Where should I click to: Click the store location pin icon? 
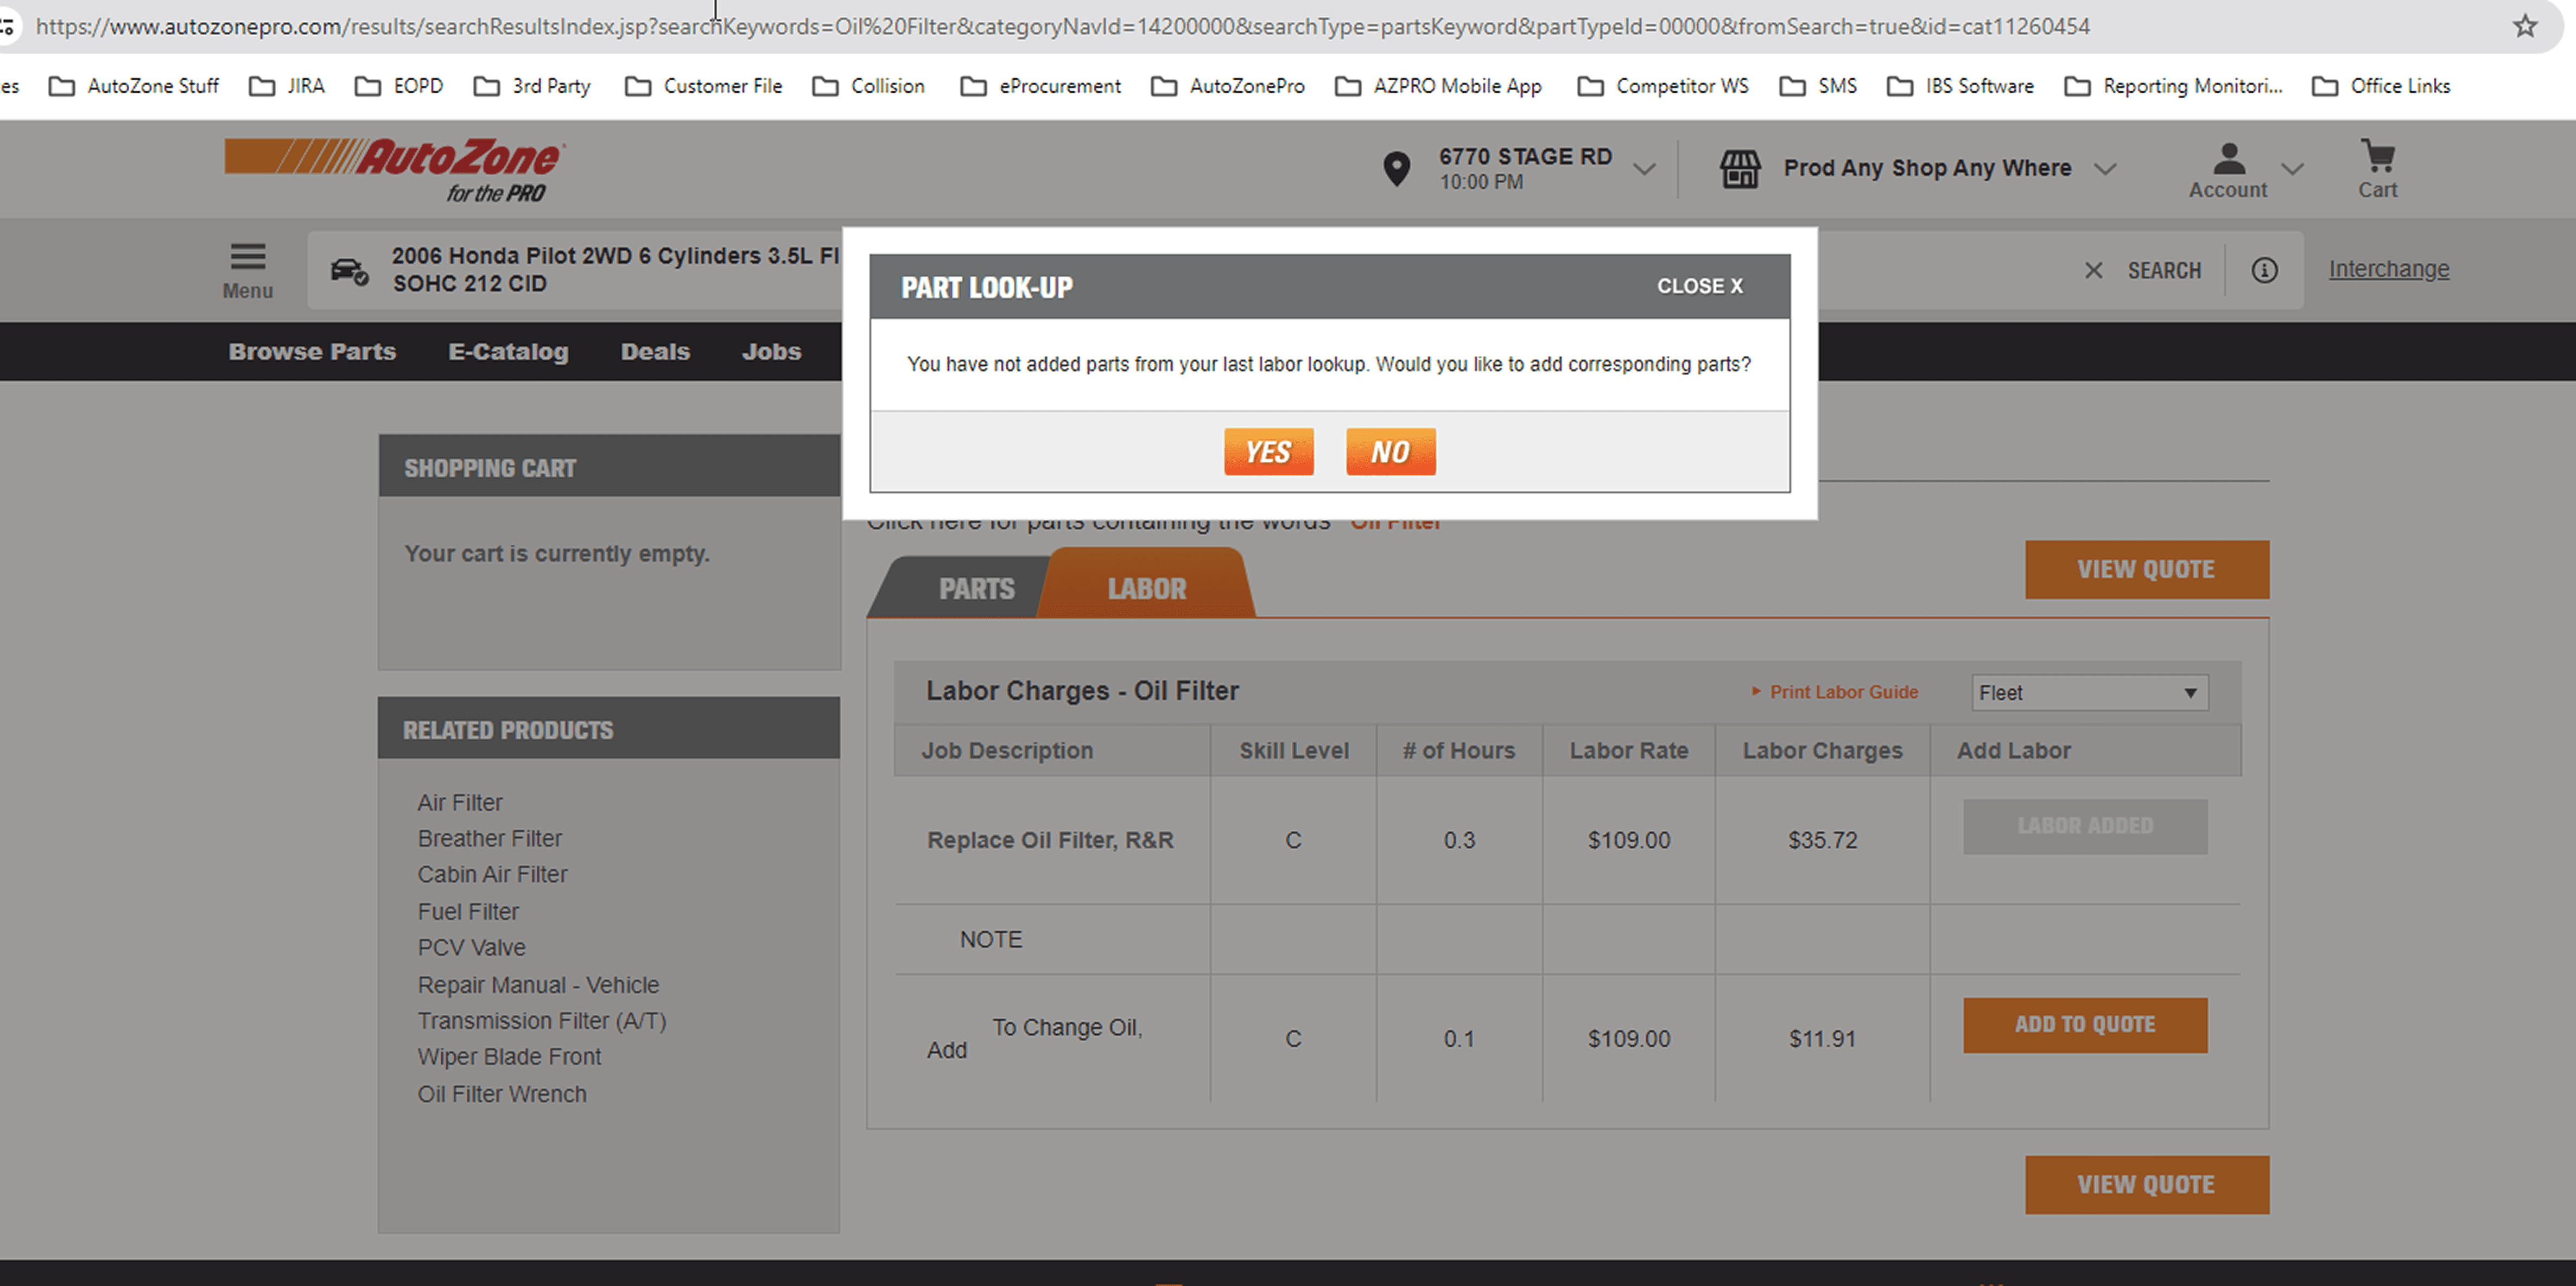tap(1396, 169)
